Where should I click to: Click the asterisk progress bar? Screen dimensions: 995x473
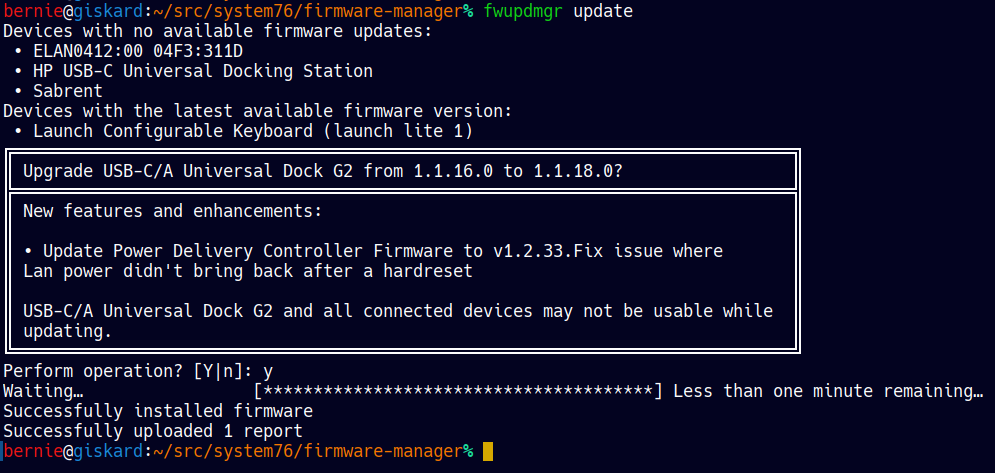[458, 391]
